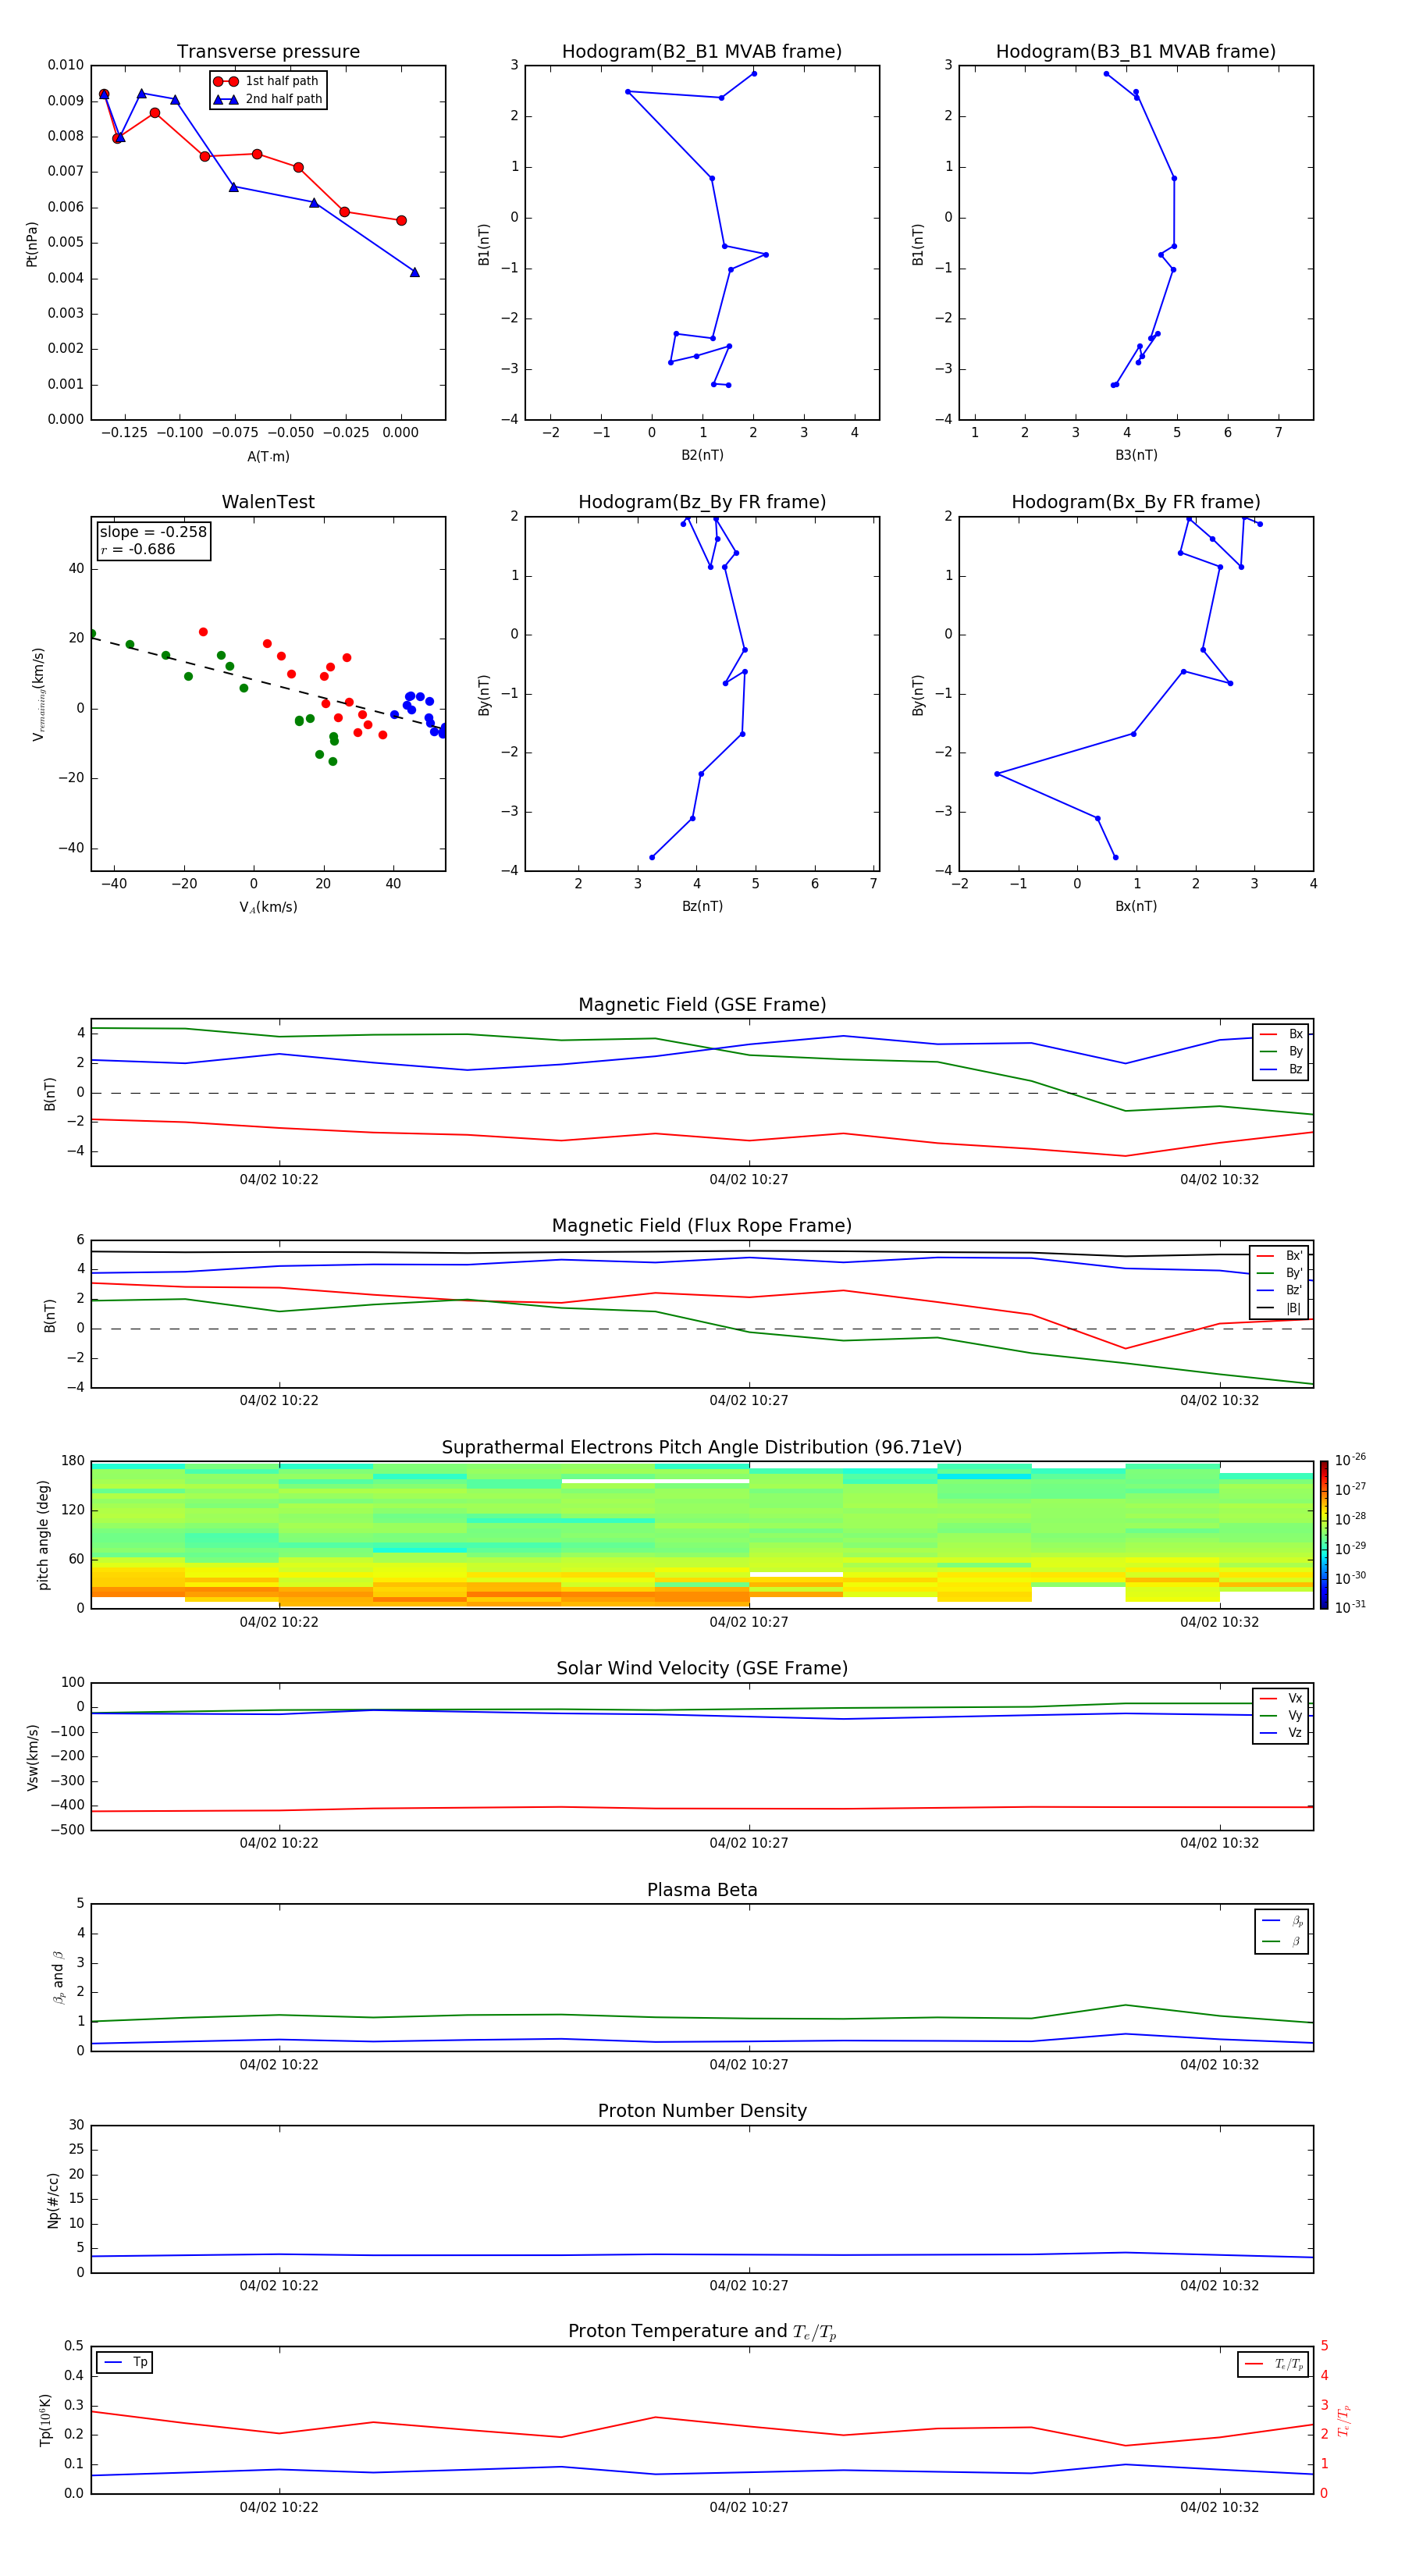Image resolution: width=1405 pixels, height=2576 pixels.
Task: Click '04/02 10:32' tick under temperature plot
Action: [1219, 2508]
